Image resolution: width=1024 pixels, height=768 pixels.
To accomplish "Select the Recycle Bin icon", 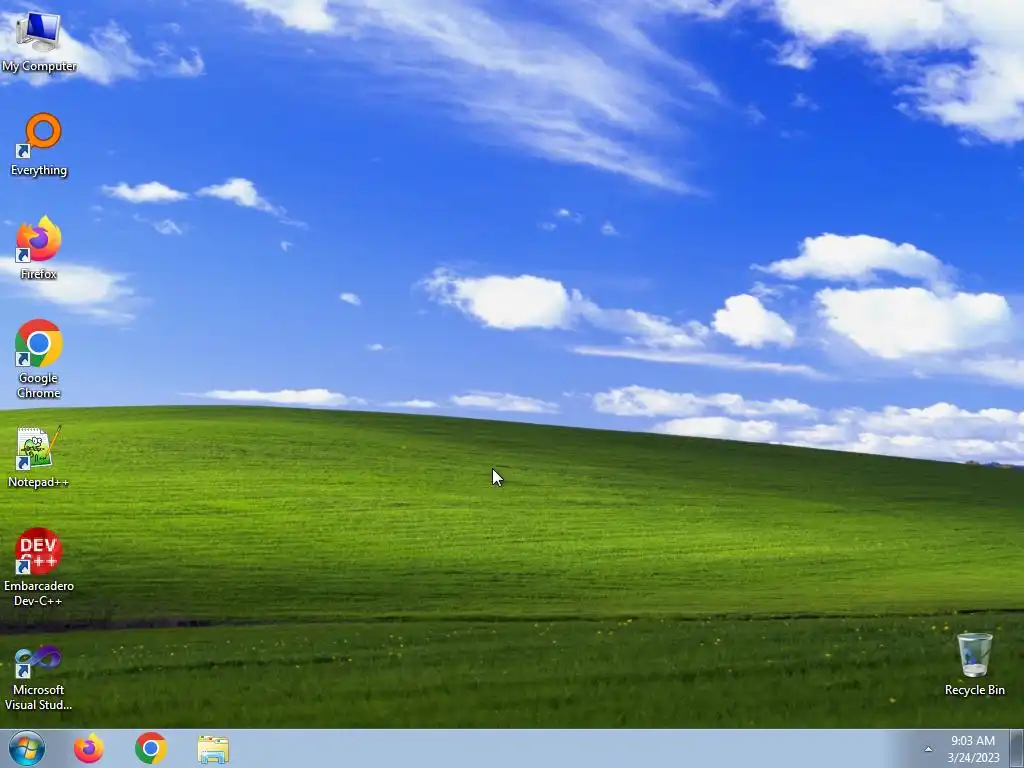I will tap(974, 664).
